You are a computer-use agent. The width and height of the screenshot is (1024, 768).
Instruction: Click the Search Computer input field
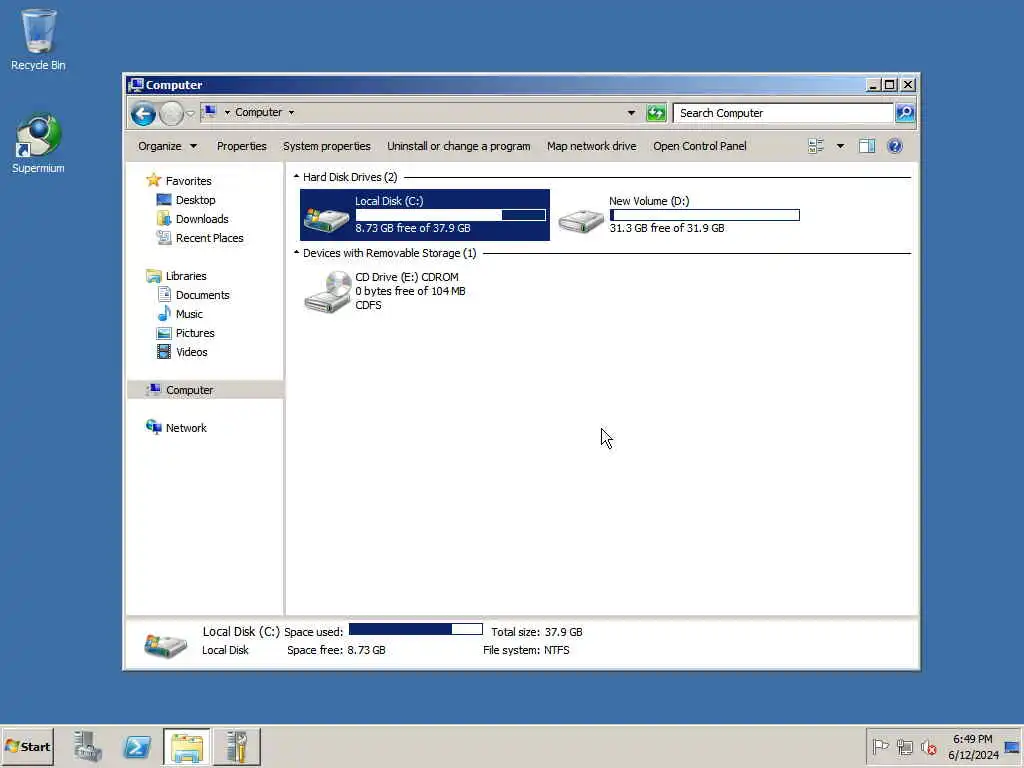click(x=784, y=113)
